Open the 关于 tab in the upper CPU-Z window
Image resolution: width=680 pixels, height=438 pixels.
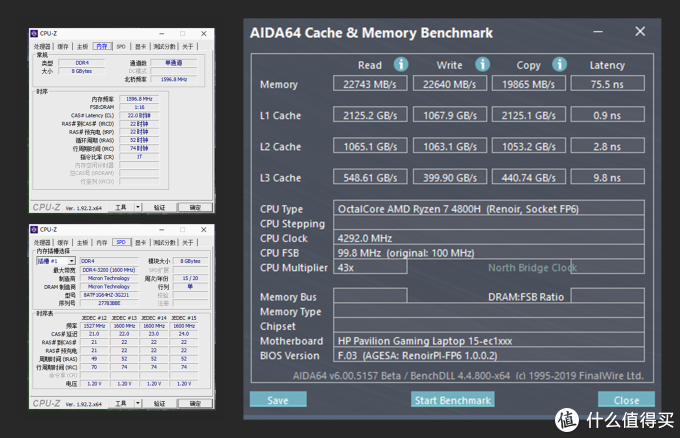click(x=188, y=46)
